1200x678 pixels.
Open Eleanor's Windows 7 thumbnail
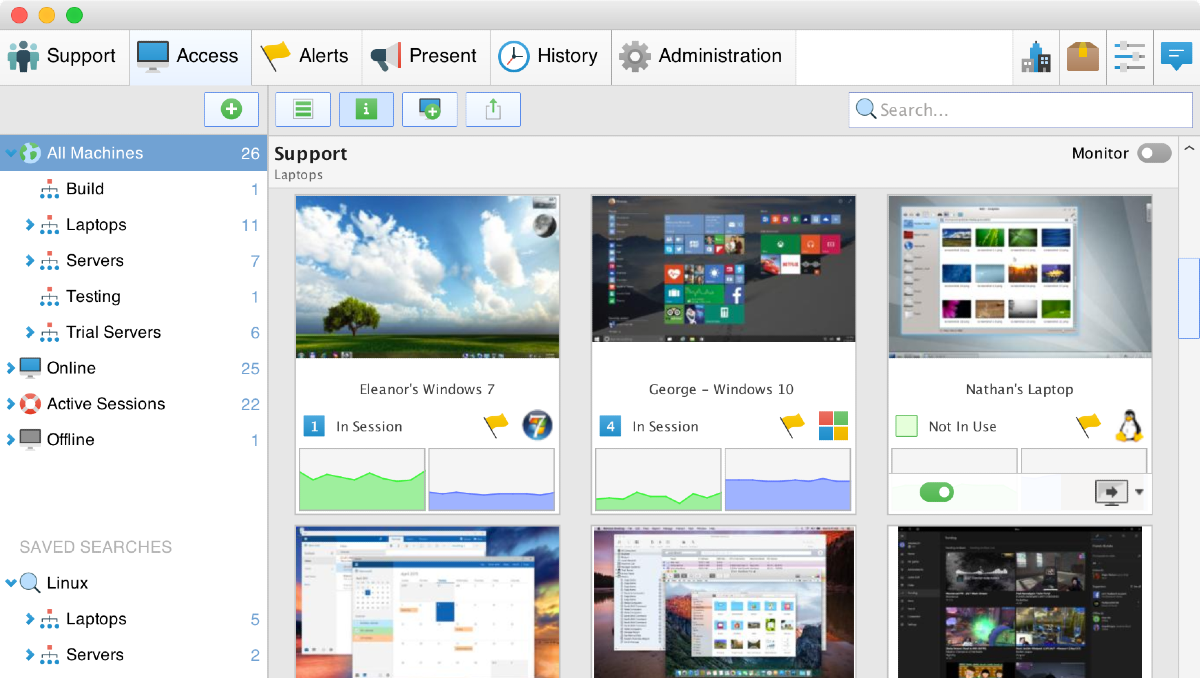(427, 277)
